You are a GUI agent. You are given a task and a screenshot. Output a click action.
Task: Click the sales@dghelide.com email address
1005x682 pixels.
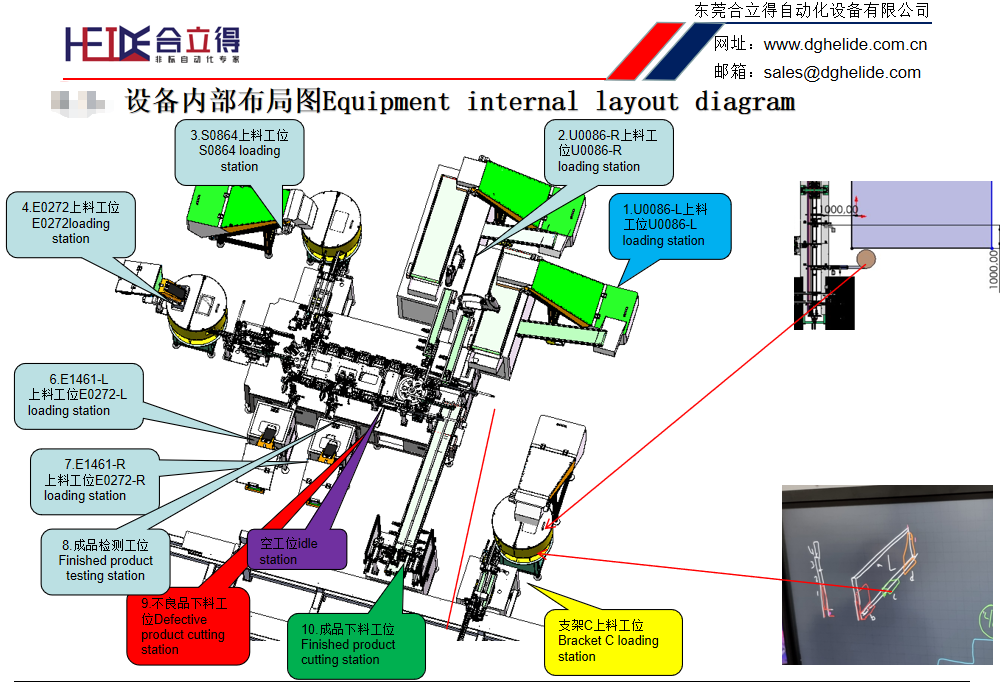[x=842, y=72]
